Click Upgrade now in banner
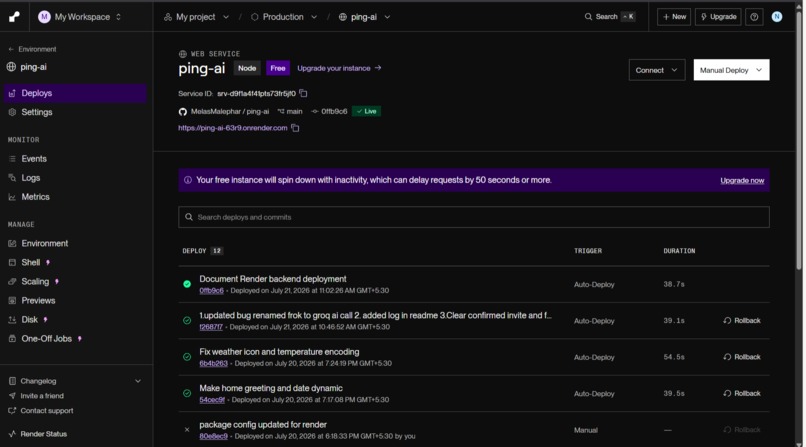Image resolution: width=806 pixels, height=447 pixels. [x=742, y=180]
